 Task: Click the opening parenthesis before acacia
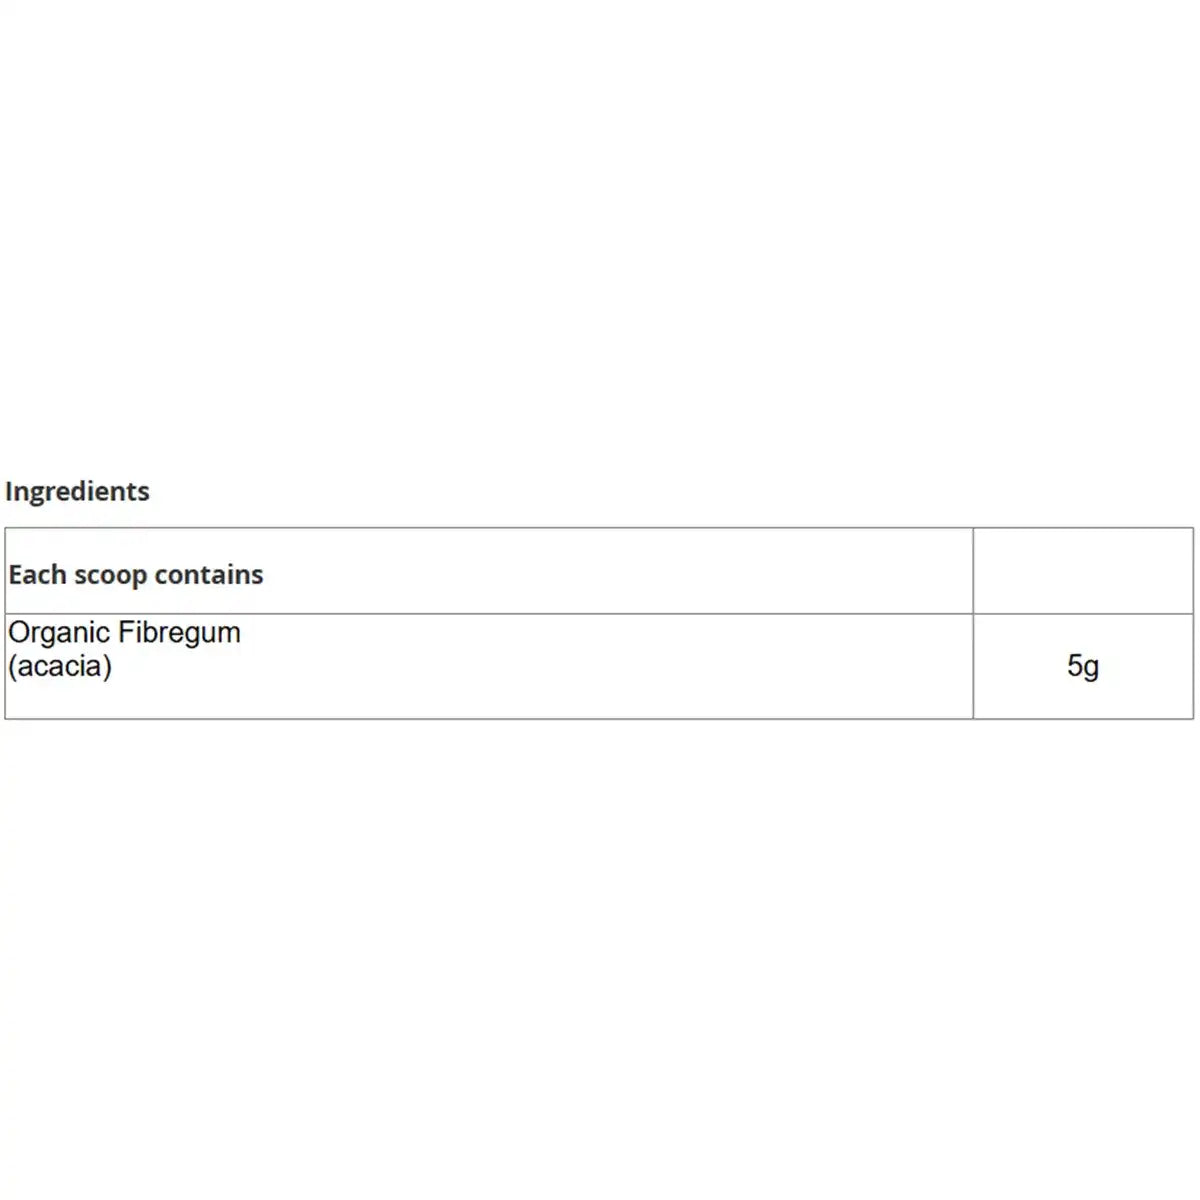point(12,667)
